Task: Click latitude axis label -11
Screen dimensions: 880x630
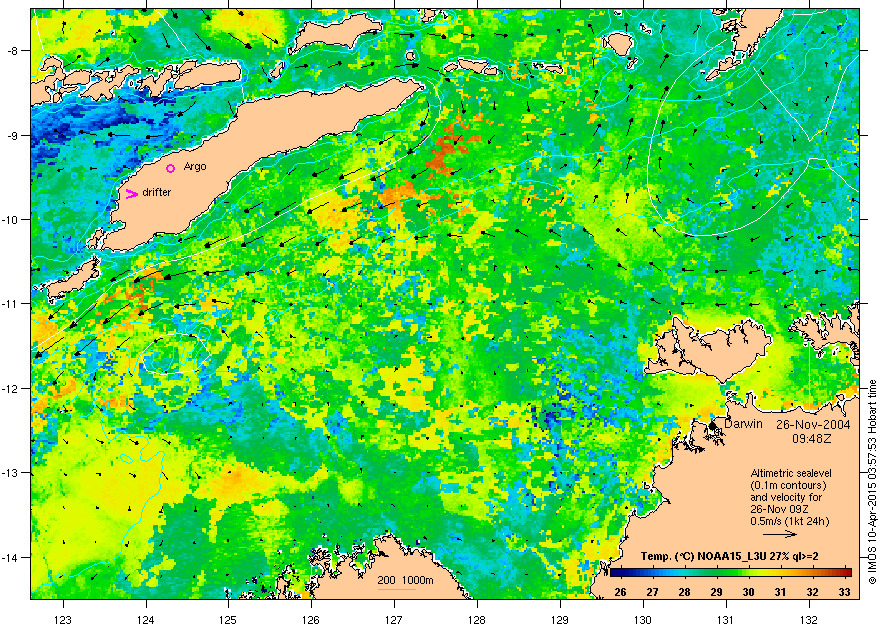Action: pyautogui.click(x=10, y=303)
